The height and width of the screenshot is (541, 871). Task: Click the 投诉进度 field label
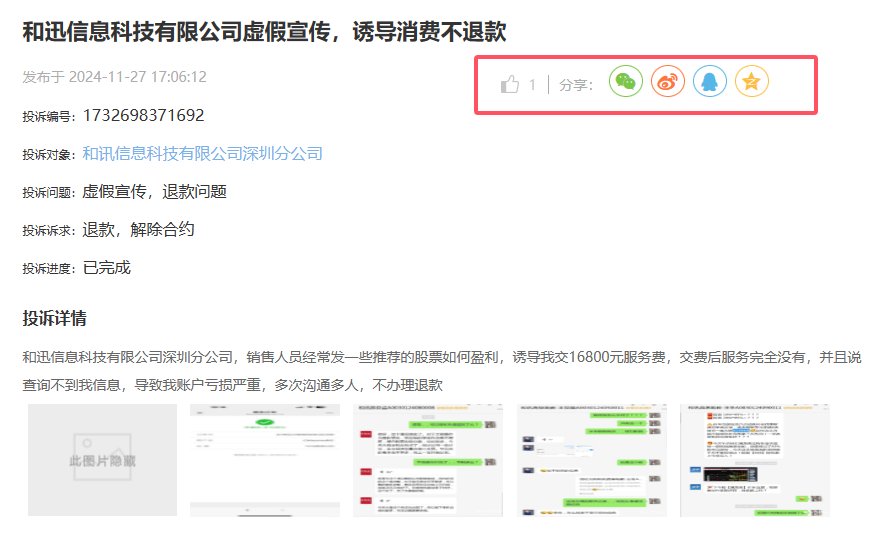[48, 269]
